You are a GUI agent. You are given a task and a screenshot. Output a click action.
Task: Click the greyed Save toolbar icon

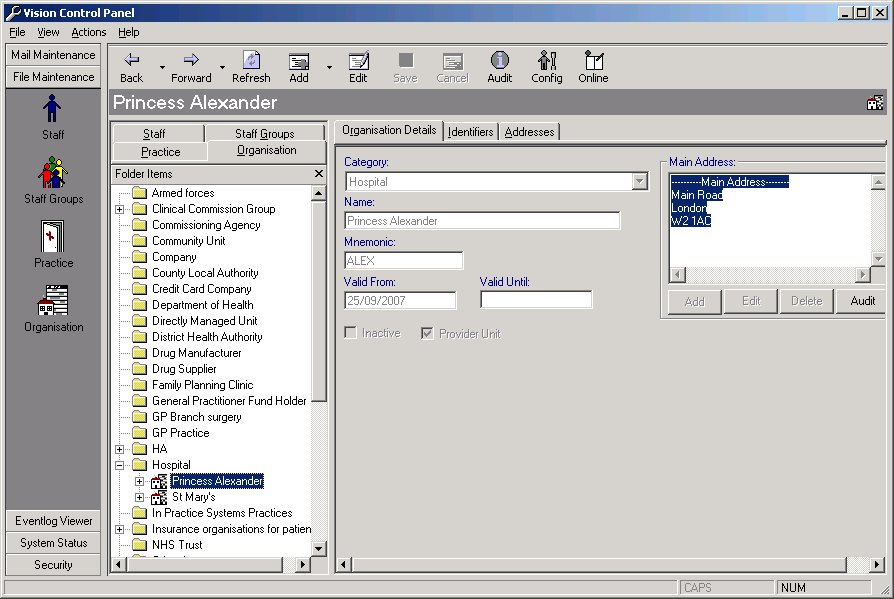pyautogui.click(x=405, y=60)
